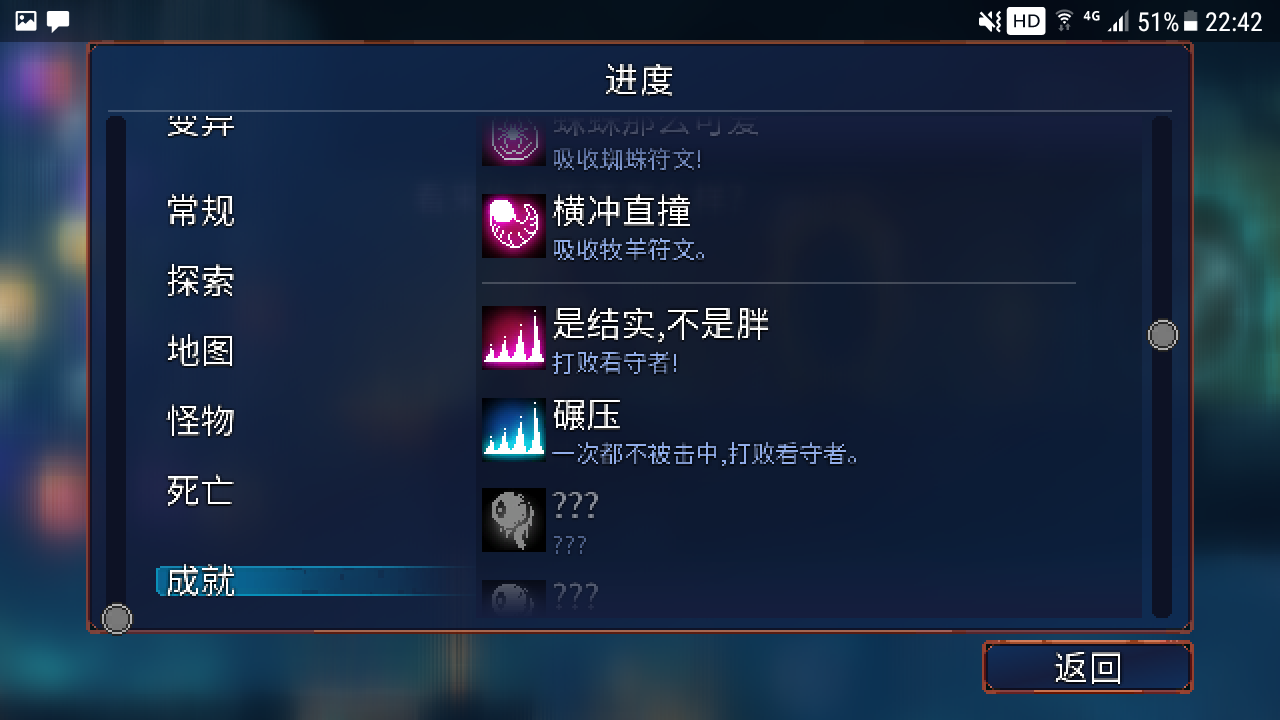
Task: Switch to the 地图 category
Action: tap(200, 351)
